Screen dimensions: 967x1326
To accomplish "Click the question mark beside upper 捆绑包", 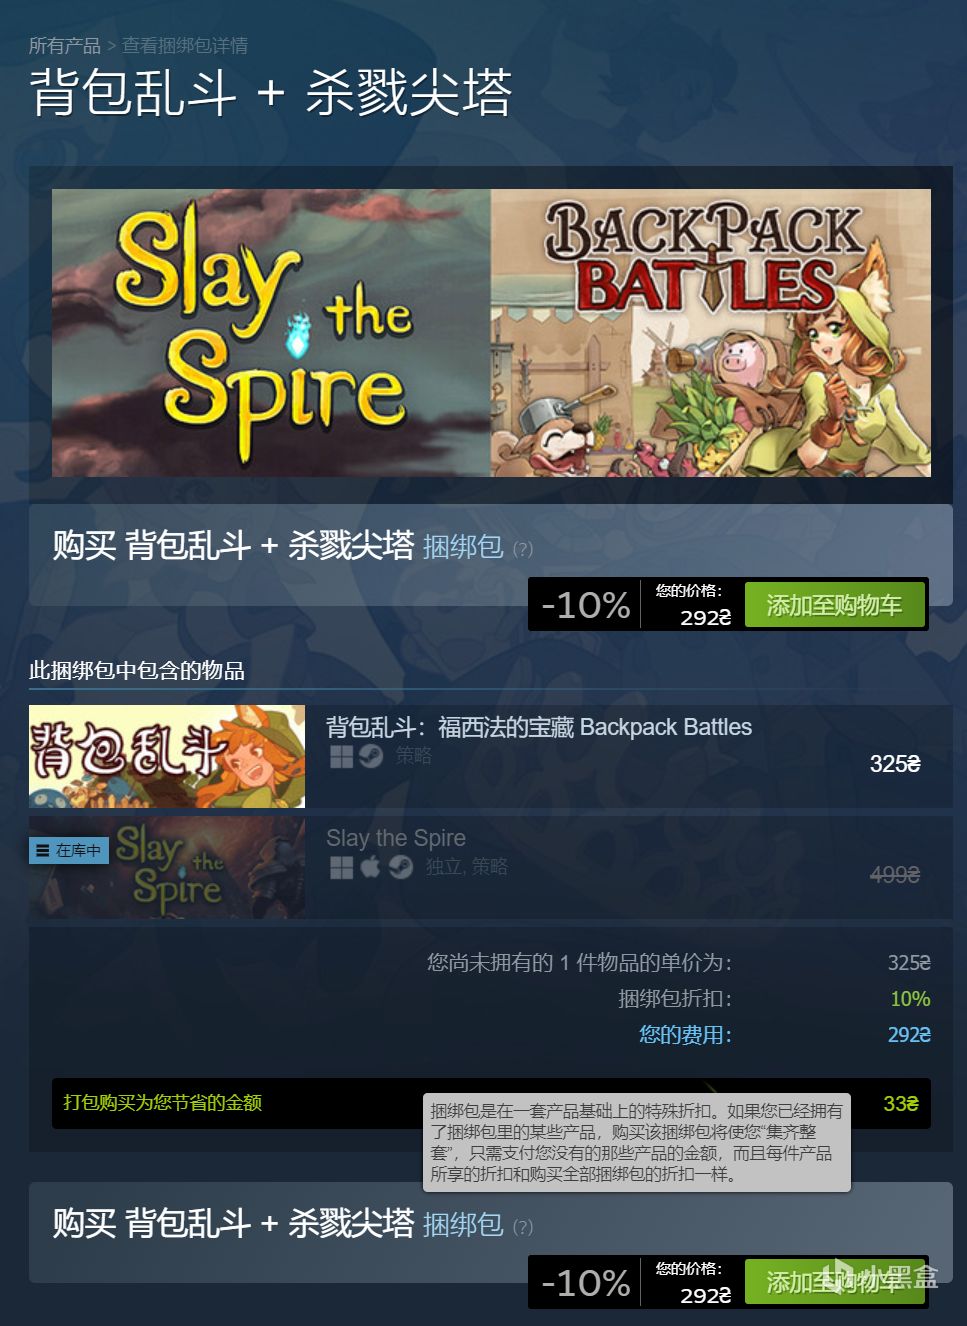I will coord(523,549).
